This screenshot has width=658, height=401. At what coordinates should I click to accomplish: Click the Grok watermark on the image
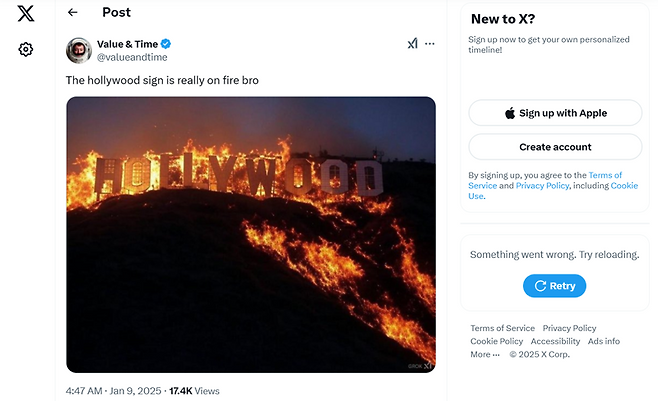pos(421,366)
